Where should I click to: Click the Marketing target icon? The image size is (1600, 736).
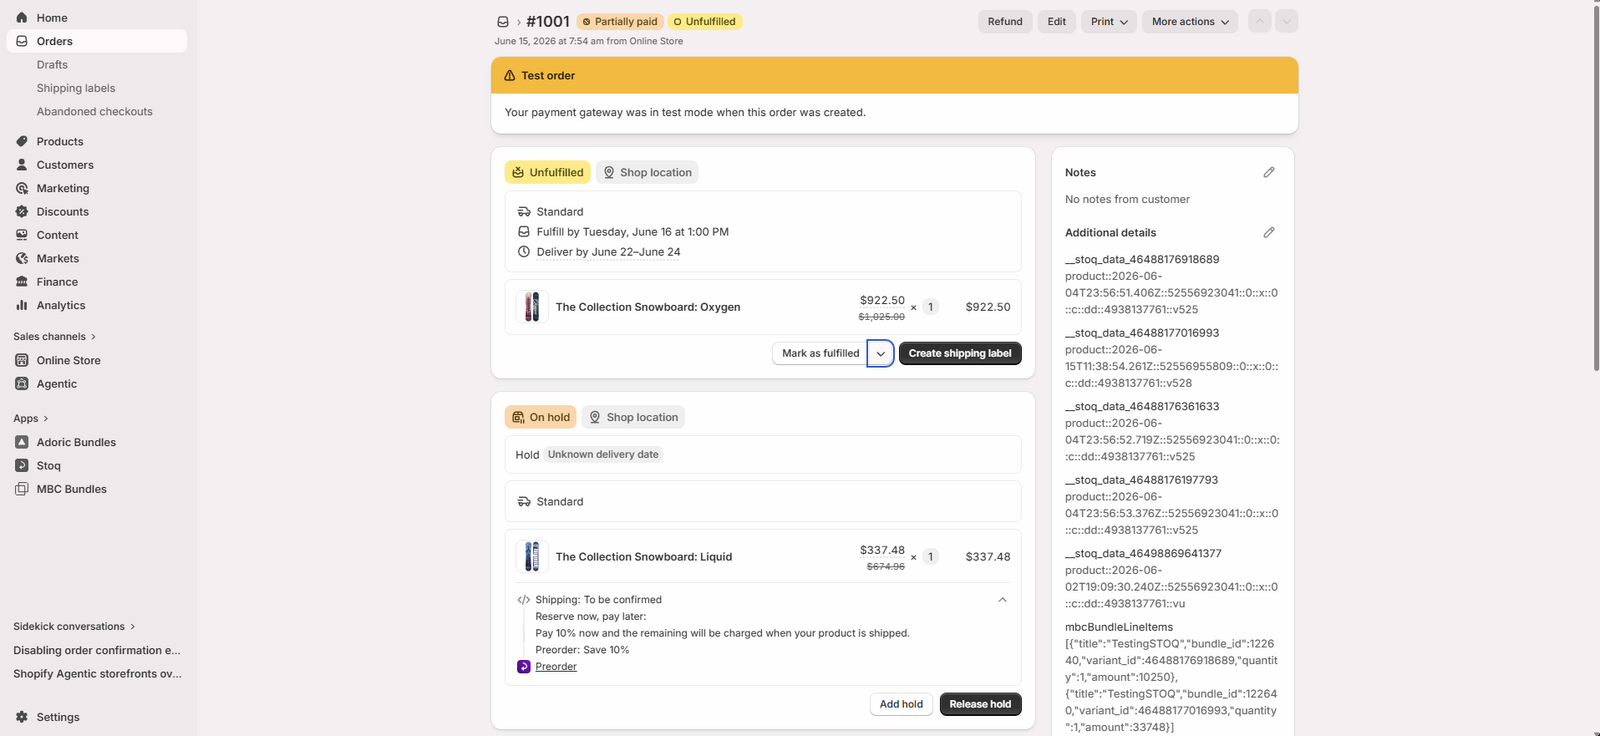click(22, 188)
